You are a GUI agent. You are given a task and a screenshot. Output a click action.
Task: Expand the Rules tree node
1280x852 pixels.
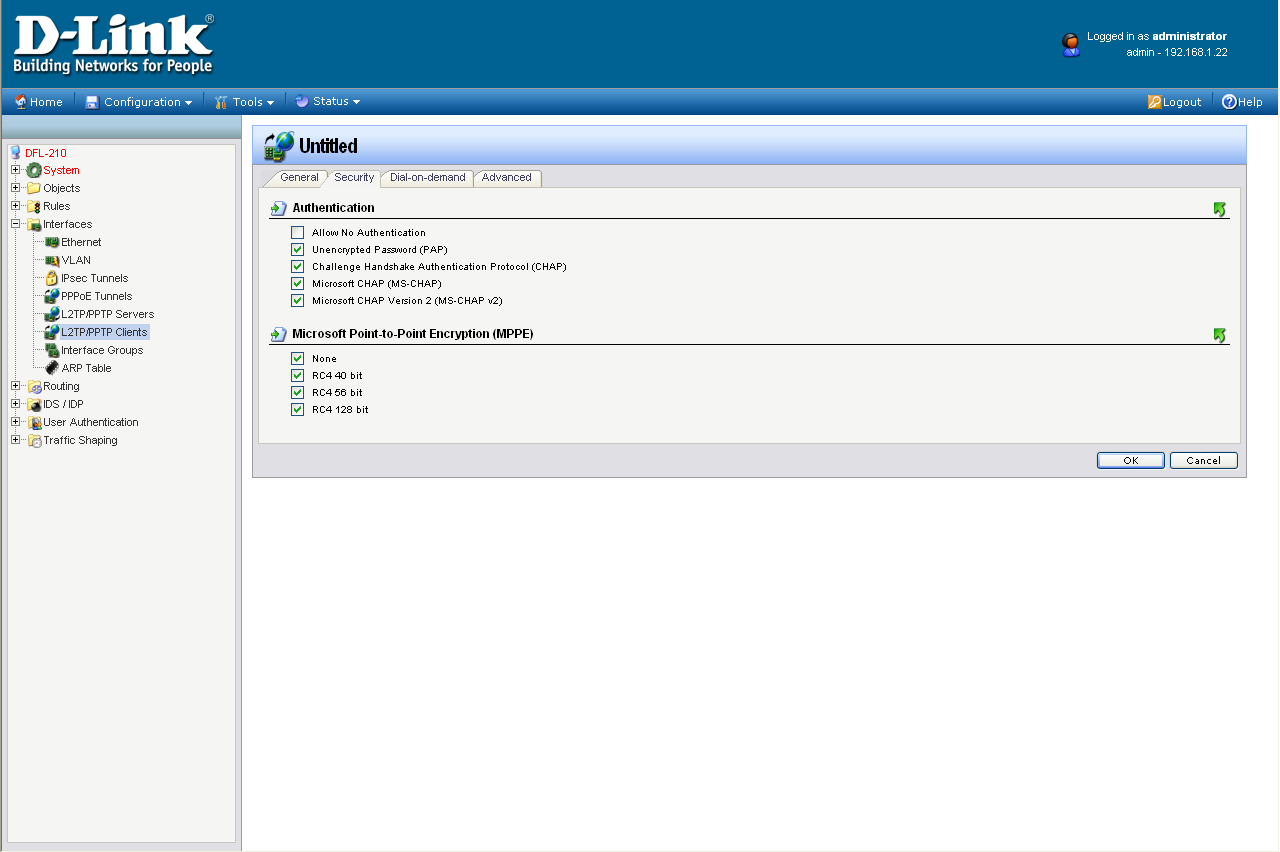(16, 206)
